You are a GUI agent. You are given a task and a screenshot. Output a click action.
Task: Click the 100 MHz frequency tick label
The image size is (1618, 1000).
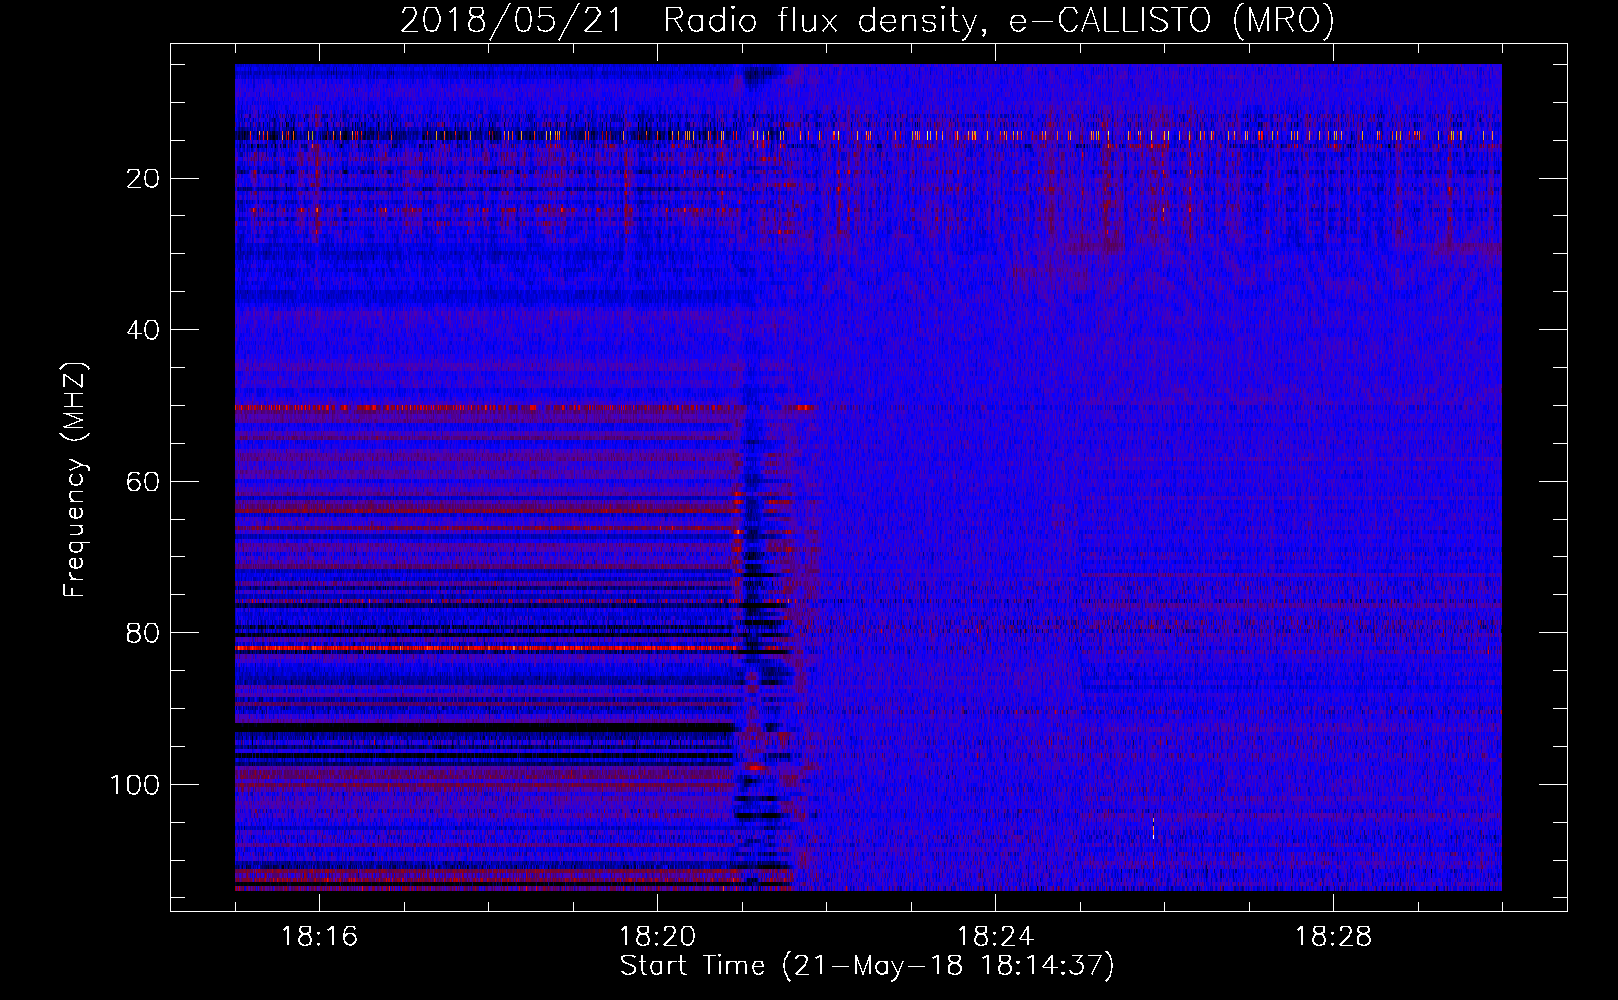tap(135, 785)
